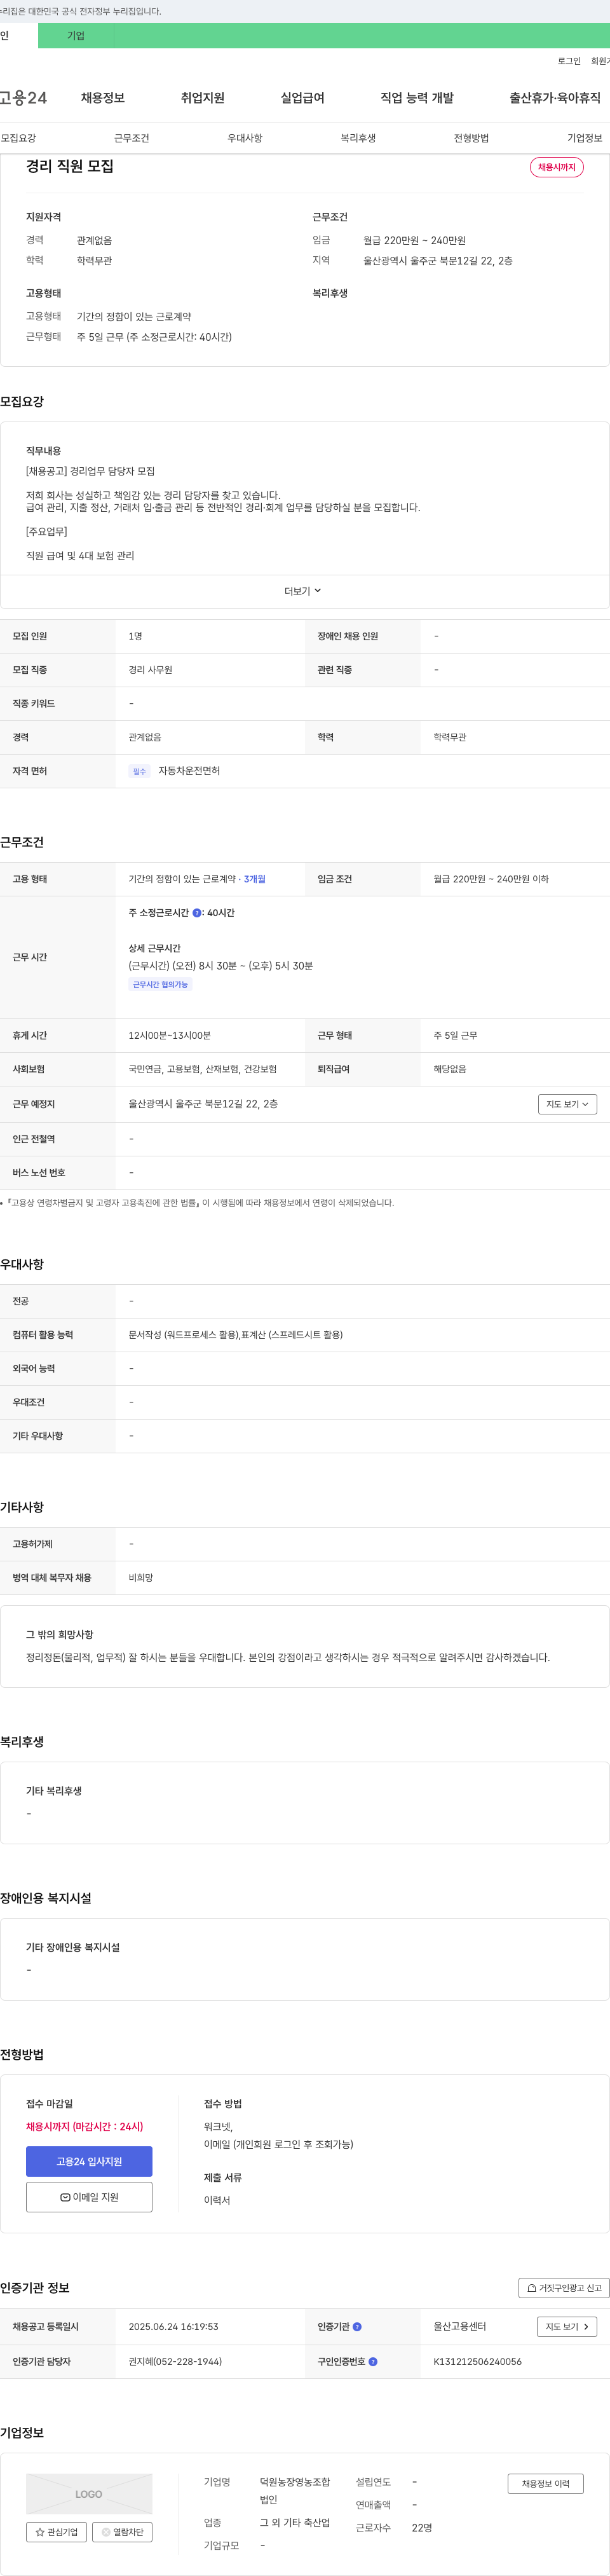Screen dimensions: 610x2576
Task: Click the 경리 직원 모집 job title
Action: pos(70,166)
